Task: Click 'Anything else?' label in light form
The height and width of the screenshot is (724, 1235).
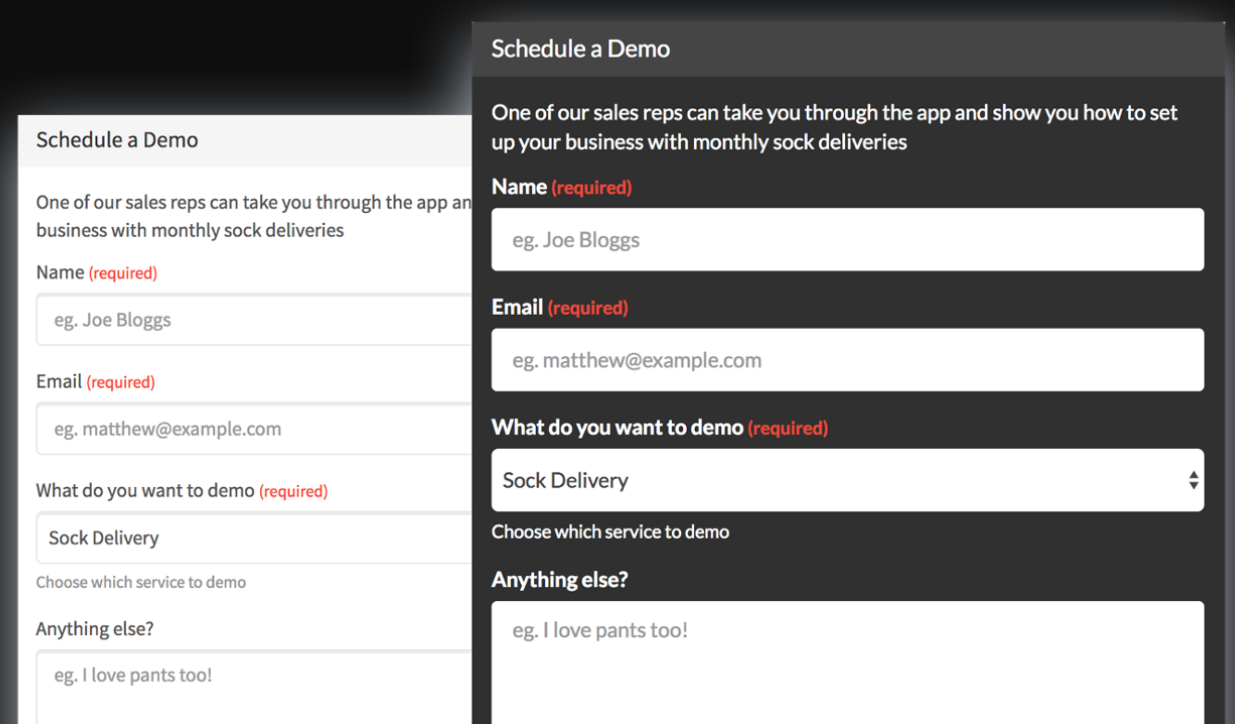Action: click(94, 629)
